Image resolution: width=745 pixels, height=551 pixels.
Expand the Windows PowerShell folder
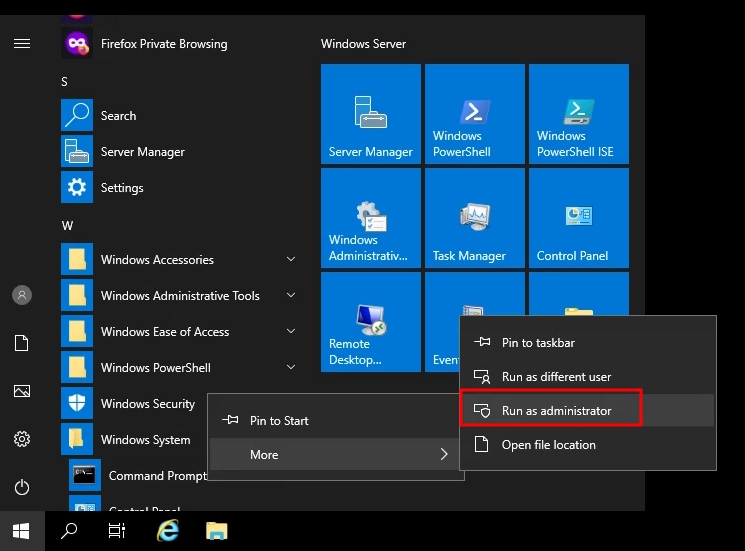[x=291, y=368]
